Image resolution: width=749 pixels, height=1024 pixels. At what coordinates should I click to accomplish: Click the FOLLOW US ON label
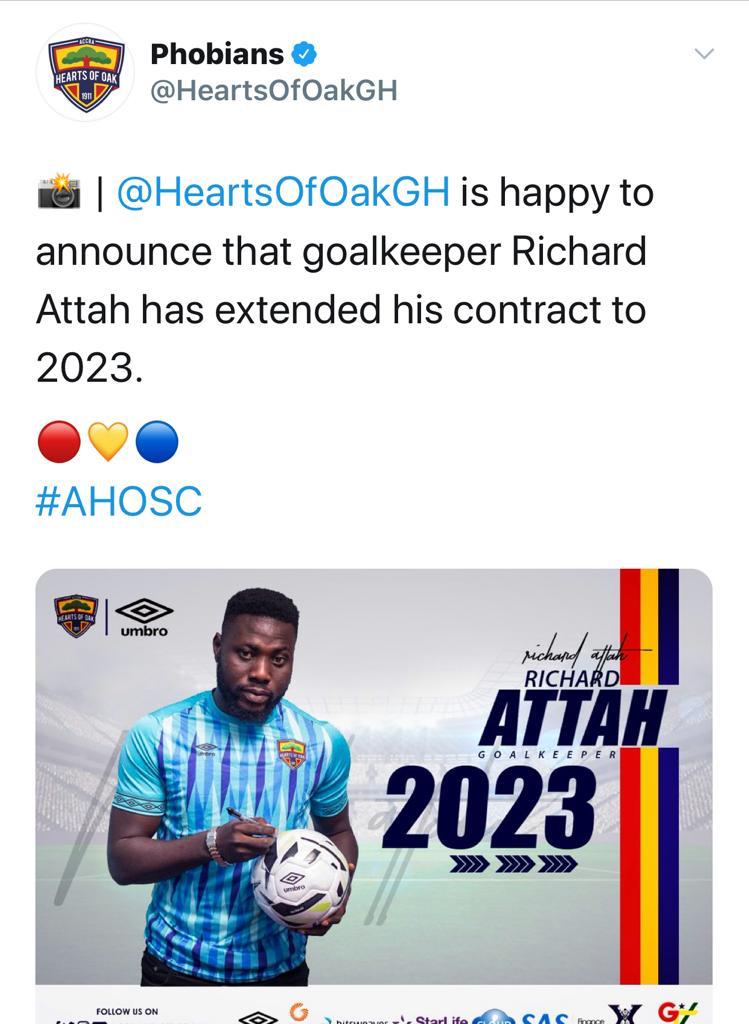point(127,1011)
